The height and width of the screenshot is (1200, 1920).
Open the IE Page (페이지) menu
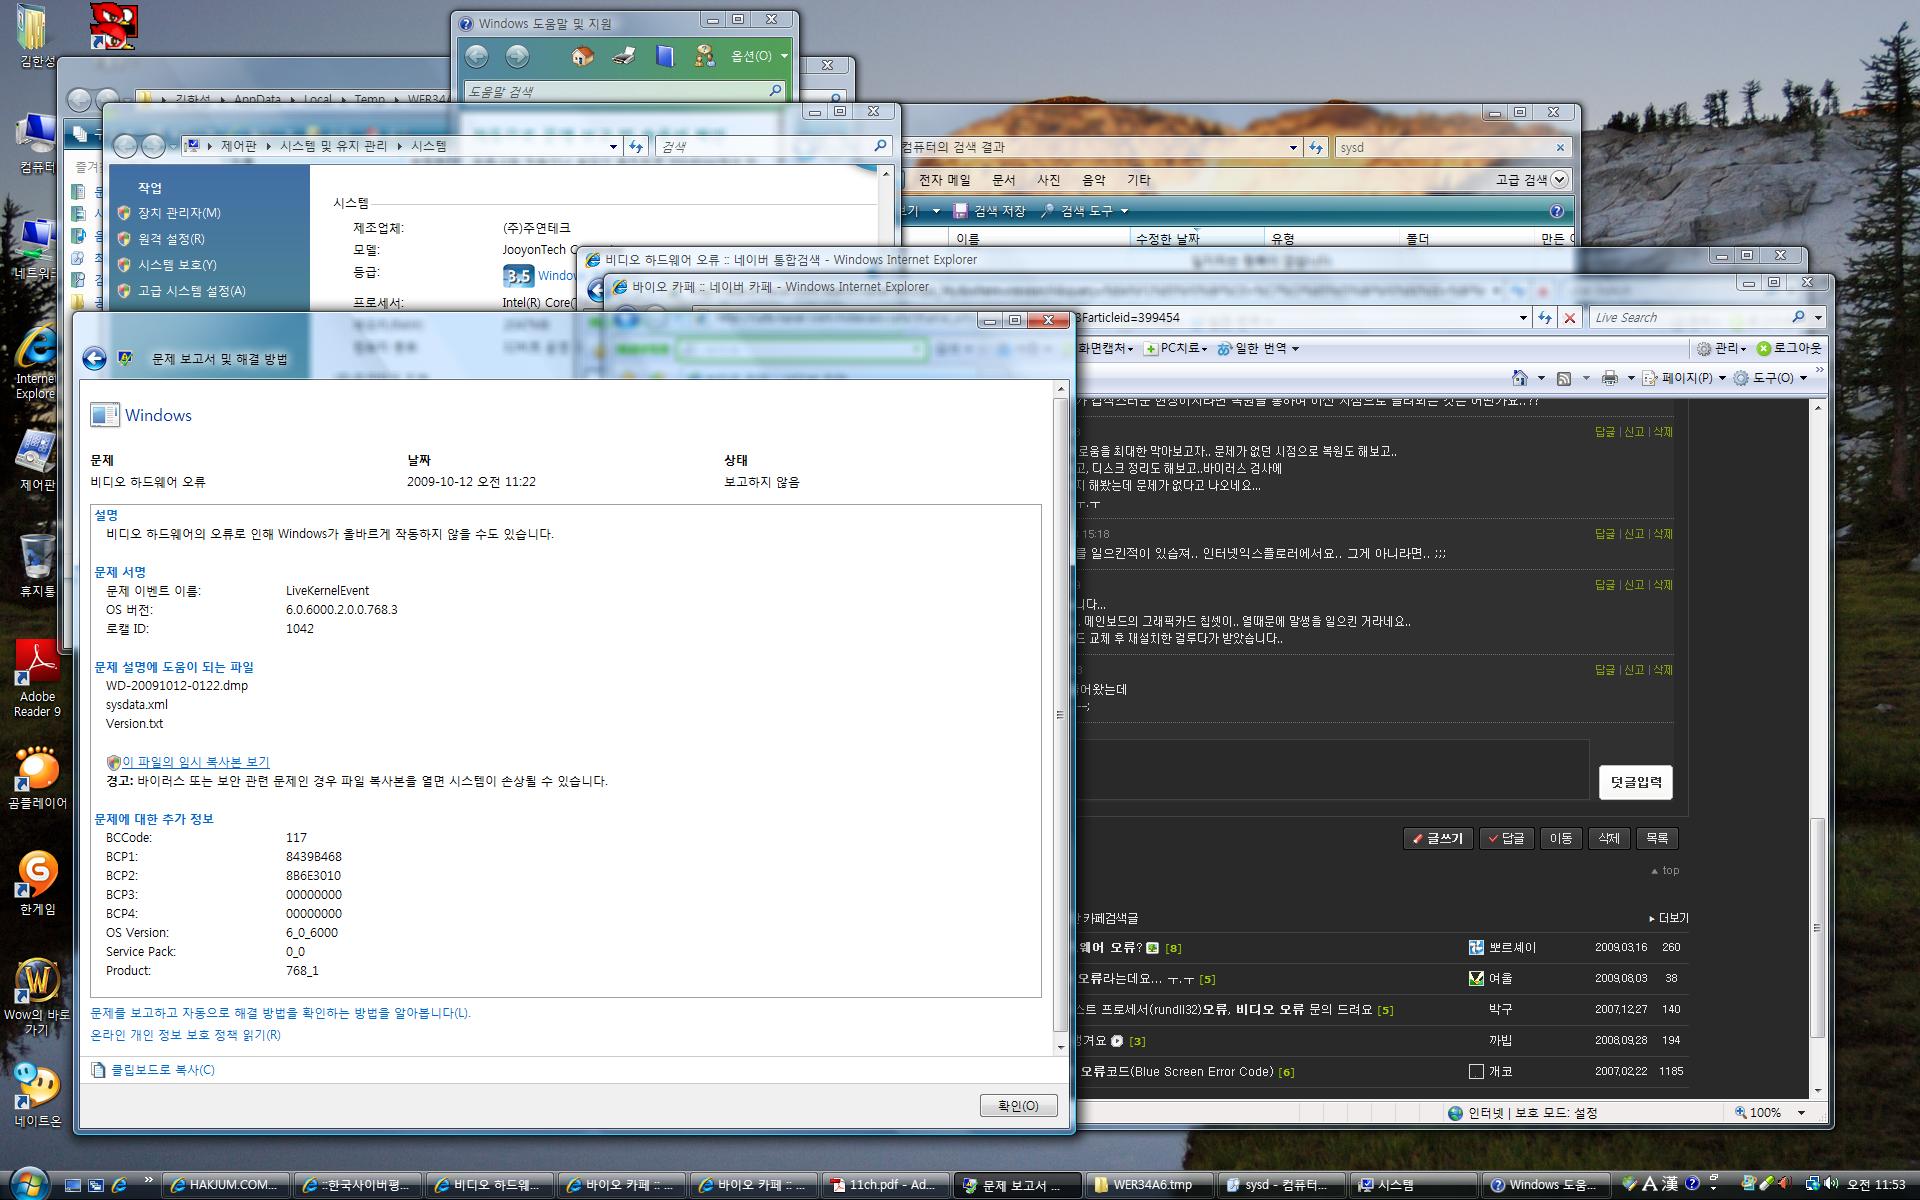click(1686, 378)
